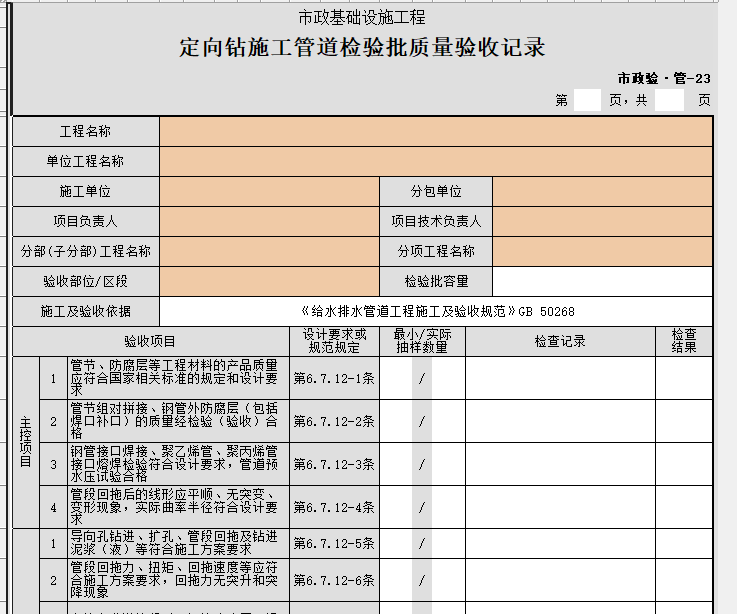Click the 检查记录 column header

click(x=559, y=342)
